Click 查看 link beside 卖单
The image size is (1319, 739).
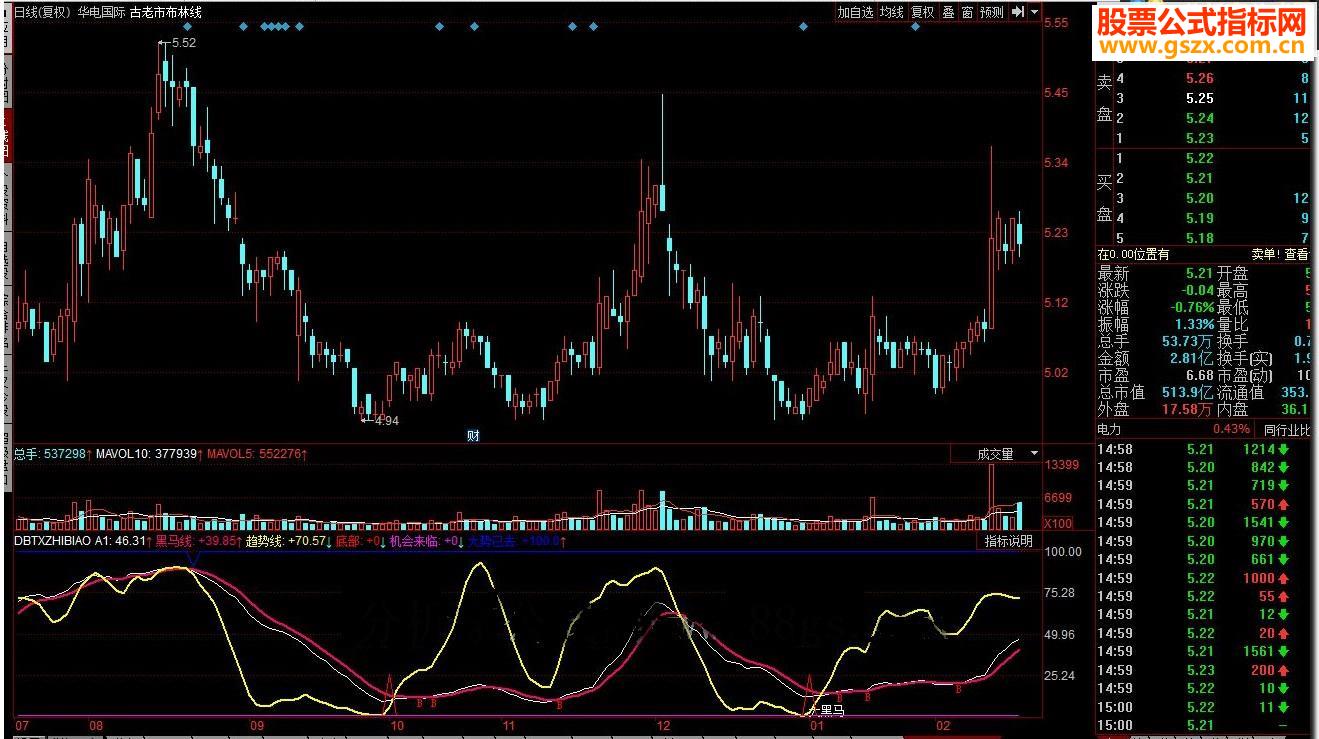1296,254
